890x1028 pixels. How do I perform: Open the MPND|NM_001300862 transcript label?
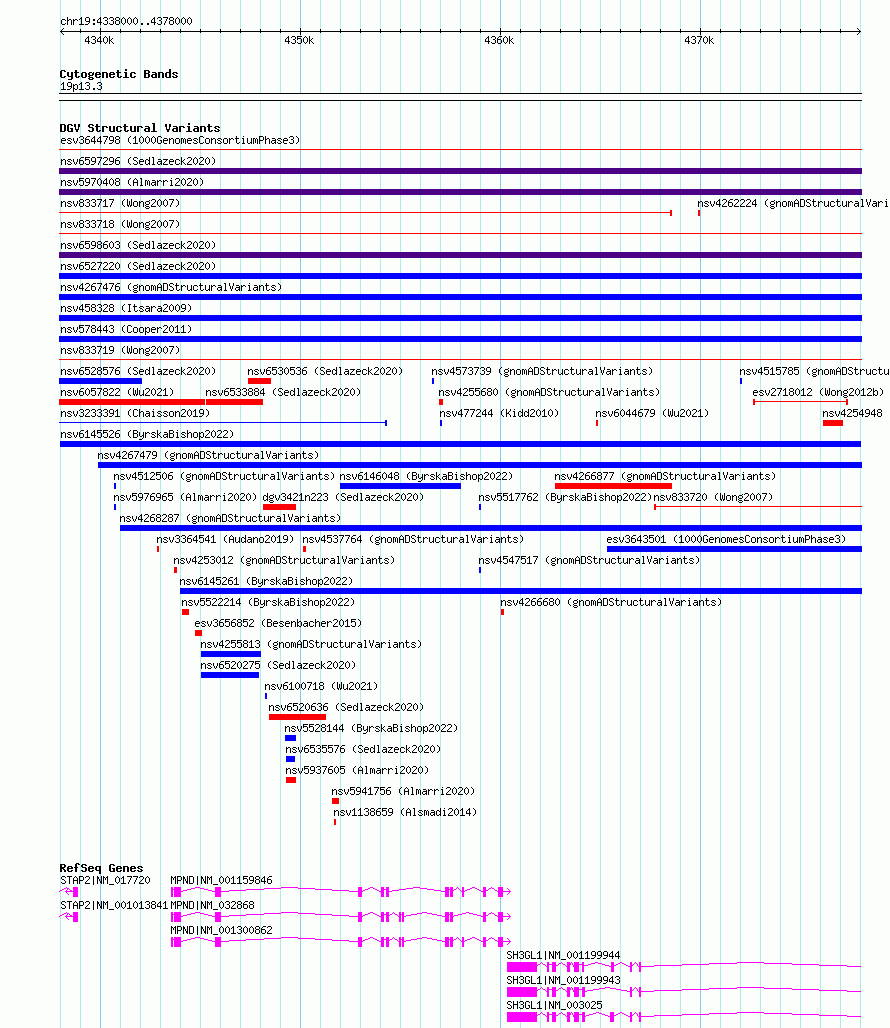tap(221, 930)
